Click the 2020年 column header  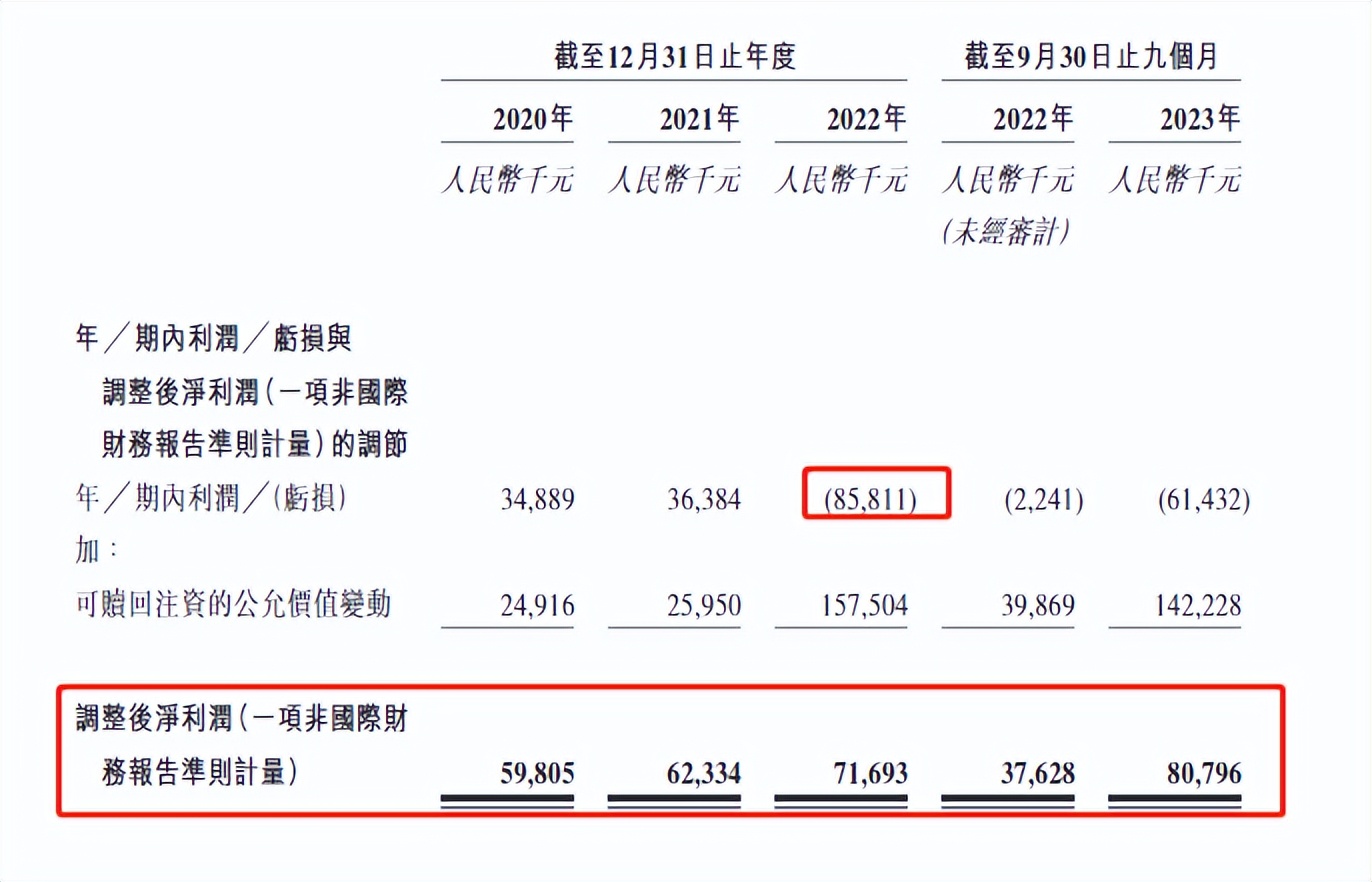[x=533, y=120]
